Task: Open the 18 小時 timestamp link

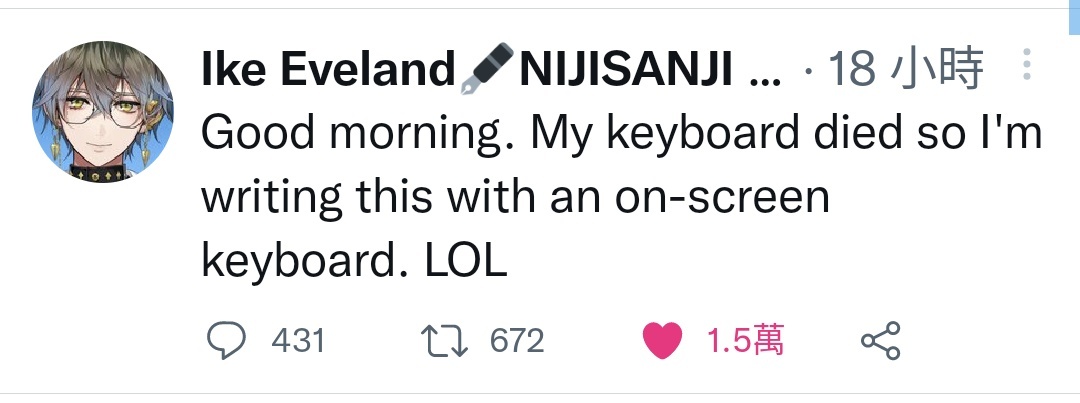Action: pos(905,69)
